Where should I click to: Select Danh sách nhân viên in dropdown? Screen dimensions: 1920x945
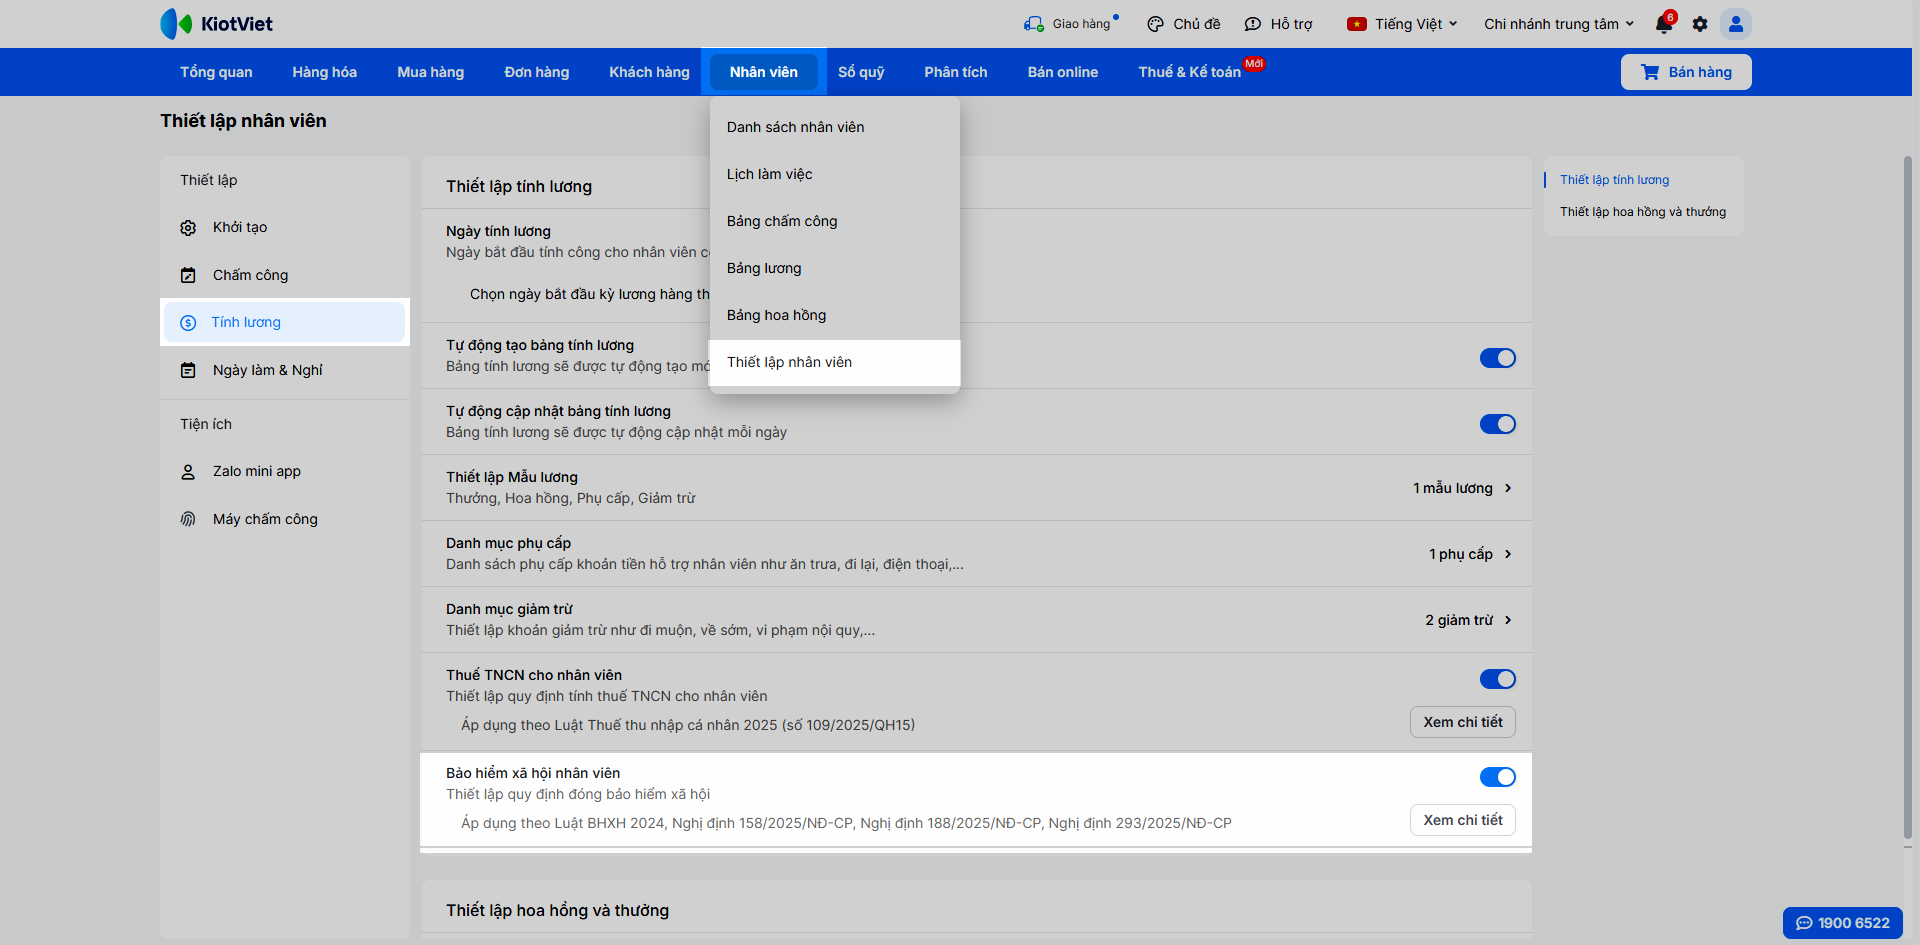pos(835,127)
